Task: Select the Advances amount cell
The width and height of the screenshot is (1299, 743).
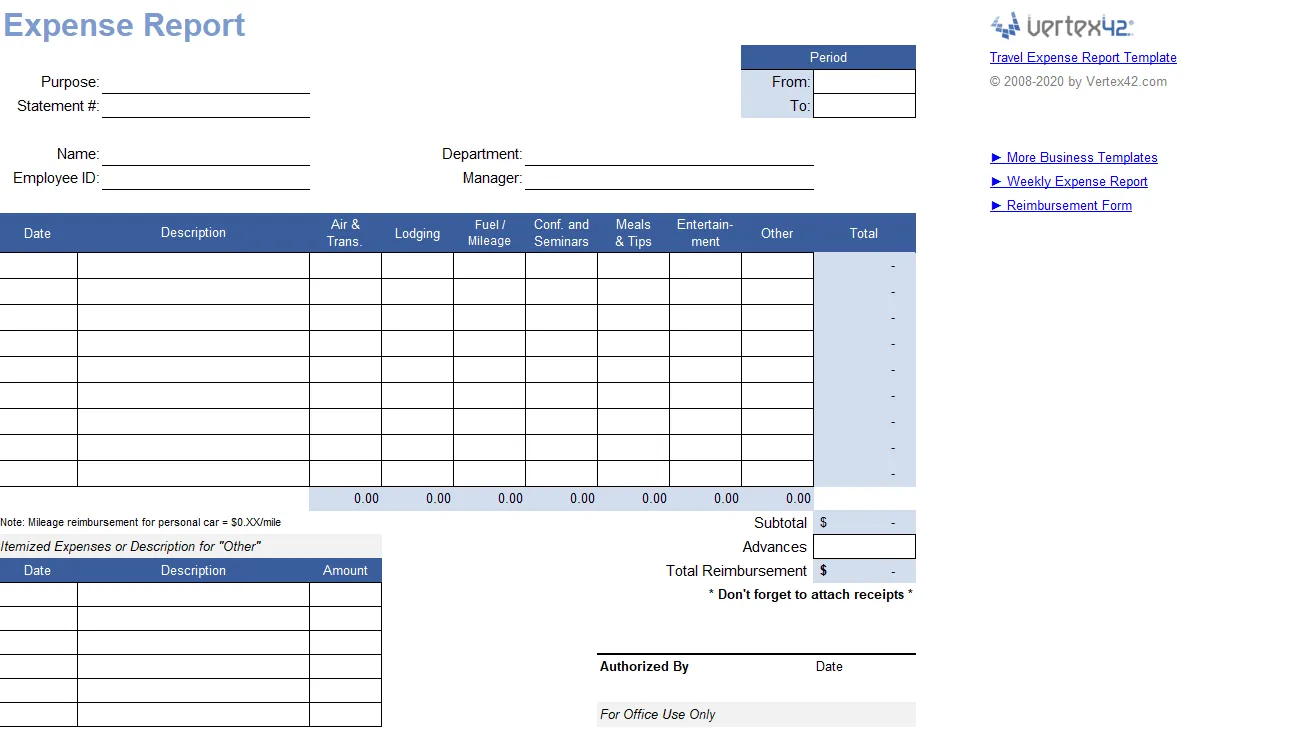Action: click(864, 546)
